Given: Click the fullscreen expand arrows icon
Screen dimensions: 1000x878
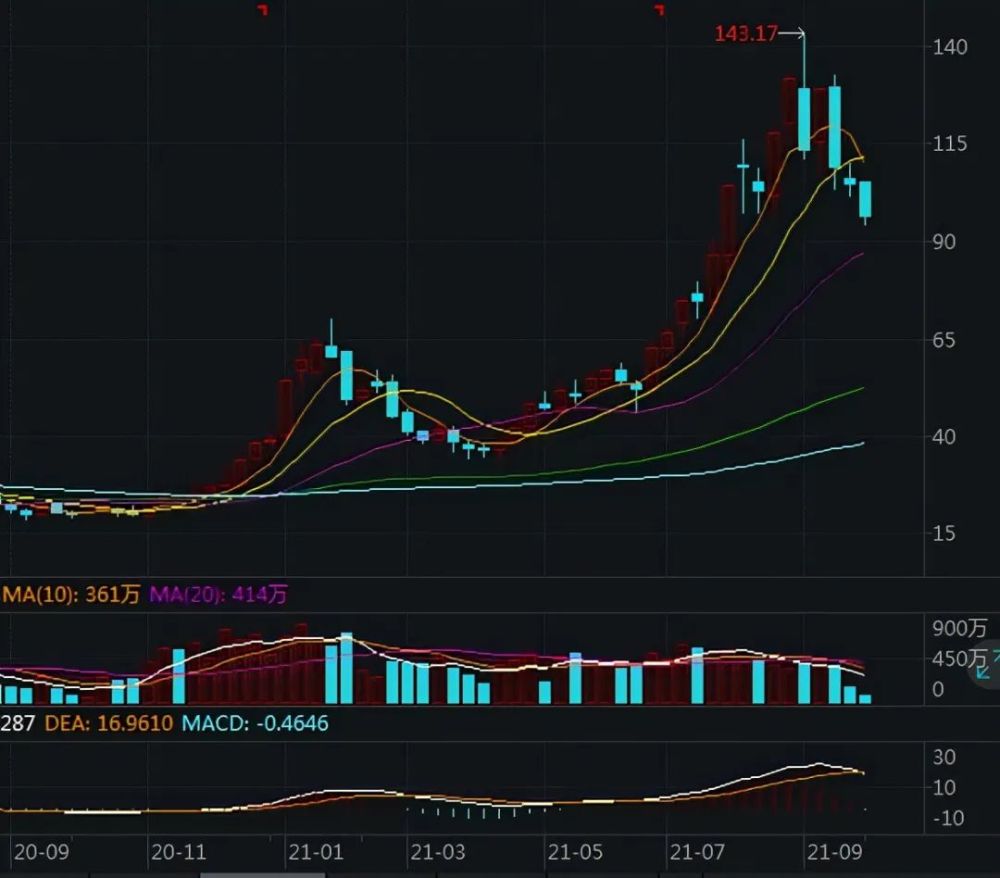Looking at the screenshot, I should [989, 664].
